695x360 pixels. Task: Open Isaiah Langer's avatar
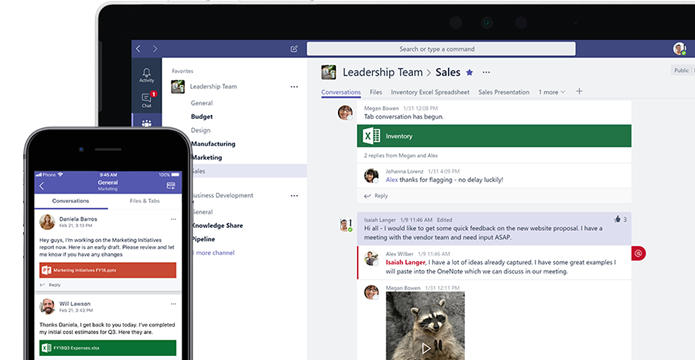pyautogui.click(x=346, y=225)
